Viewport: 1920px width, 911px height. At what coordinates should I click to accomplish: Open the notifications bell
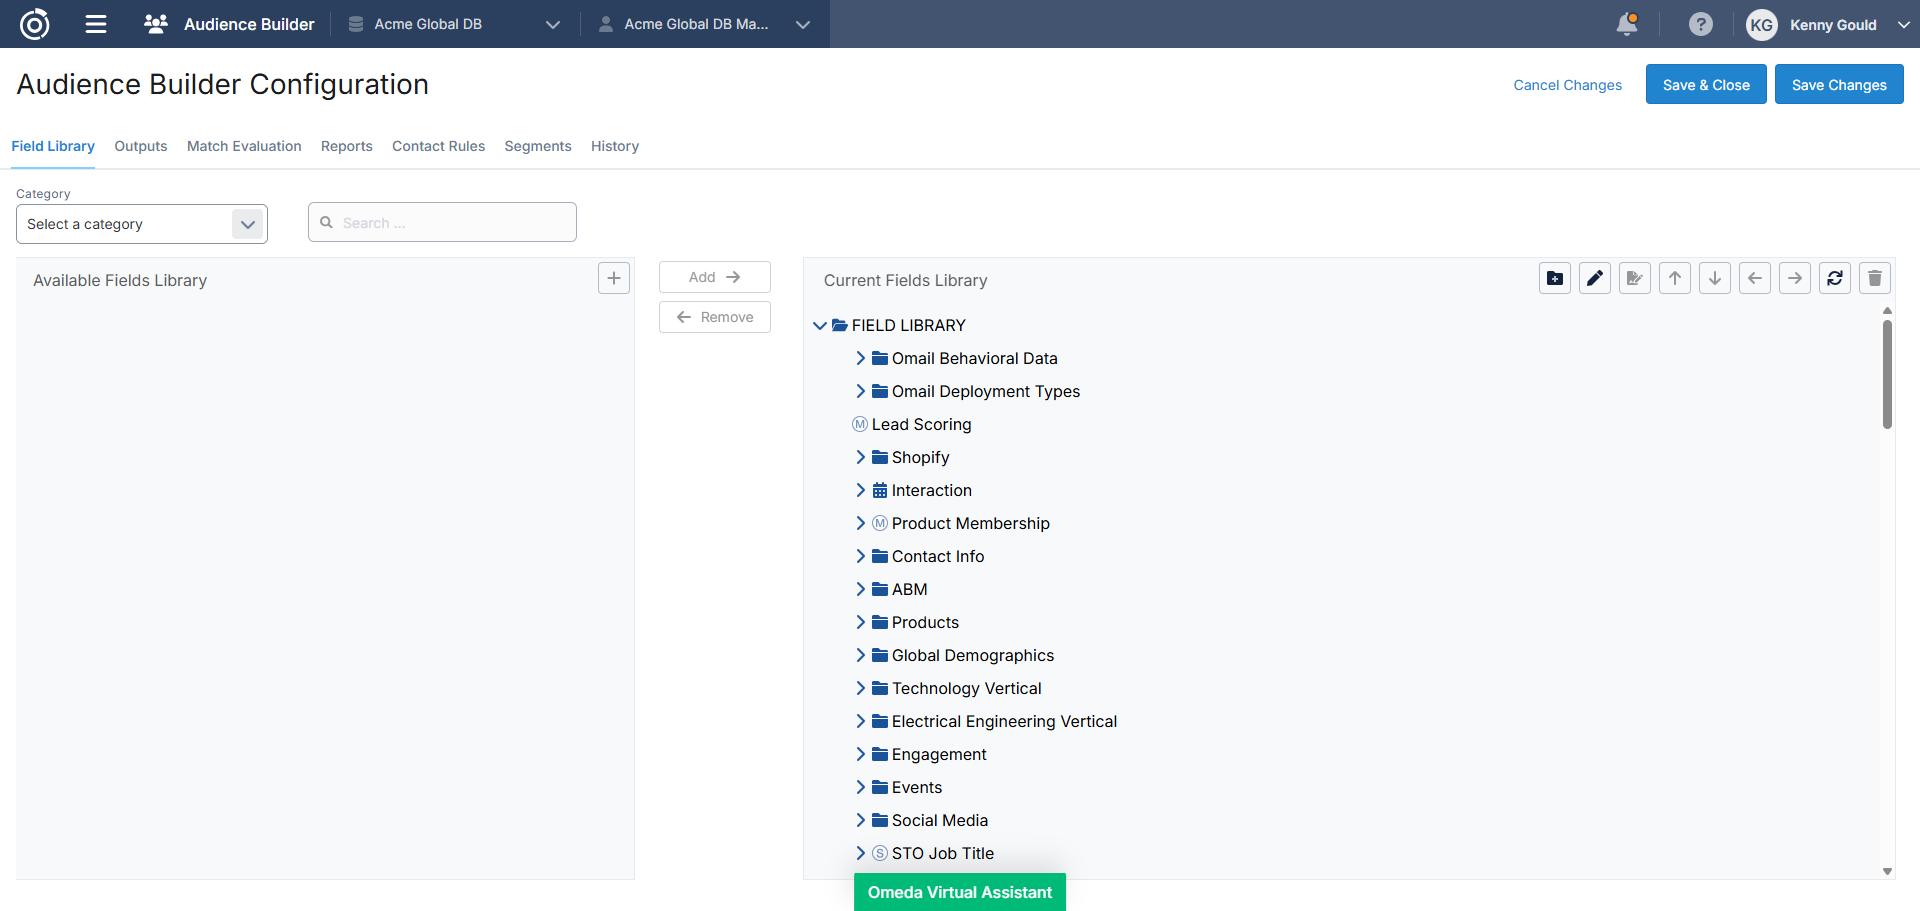tap(1627, 24)
